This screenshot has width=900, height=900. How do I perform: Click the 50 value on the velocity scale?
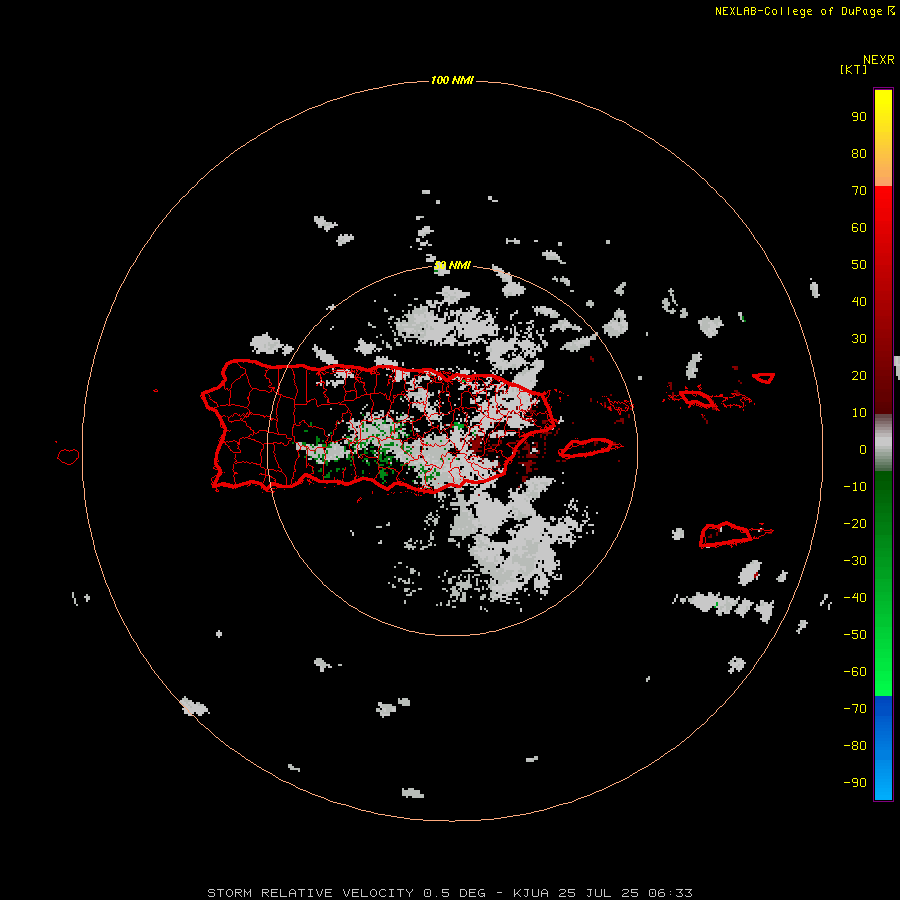(859, 265)
